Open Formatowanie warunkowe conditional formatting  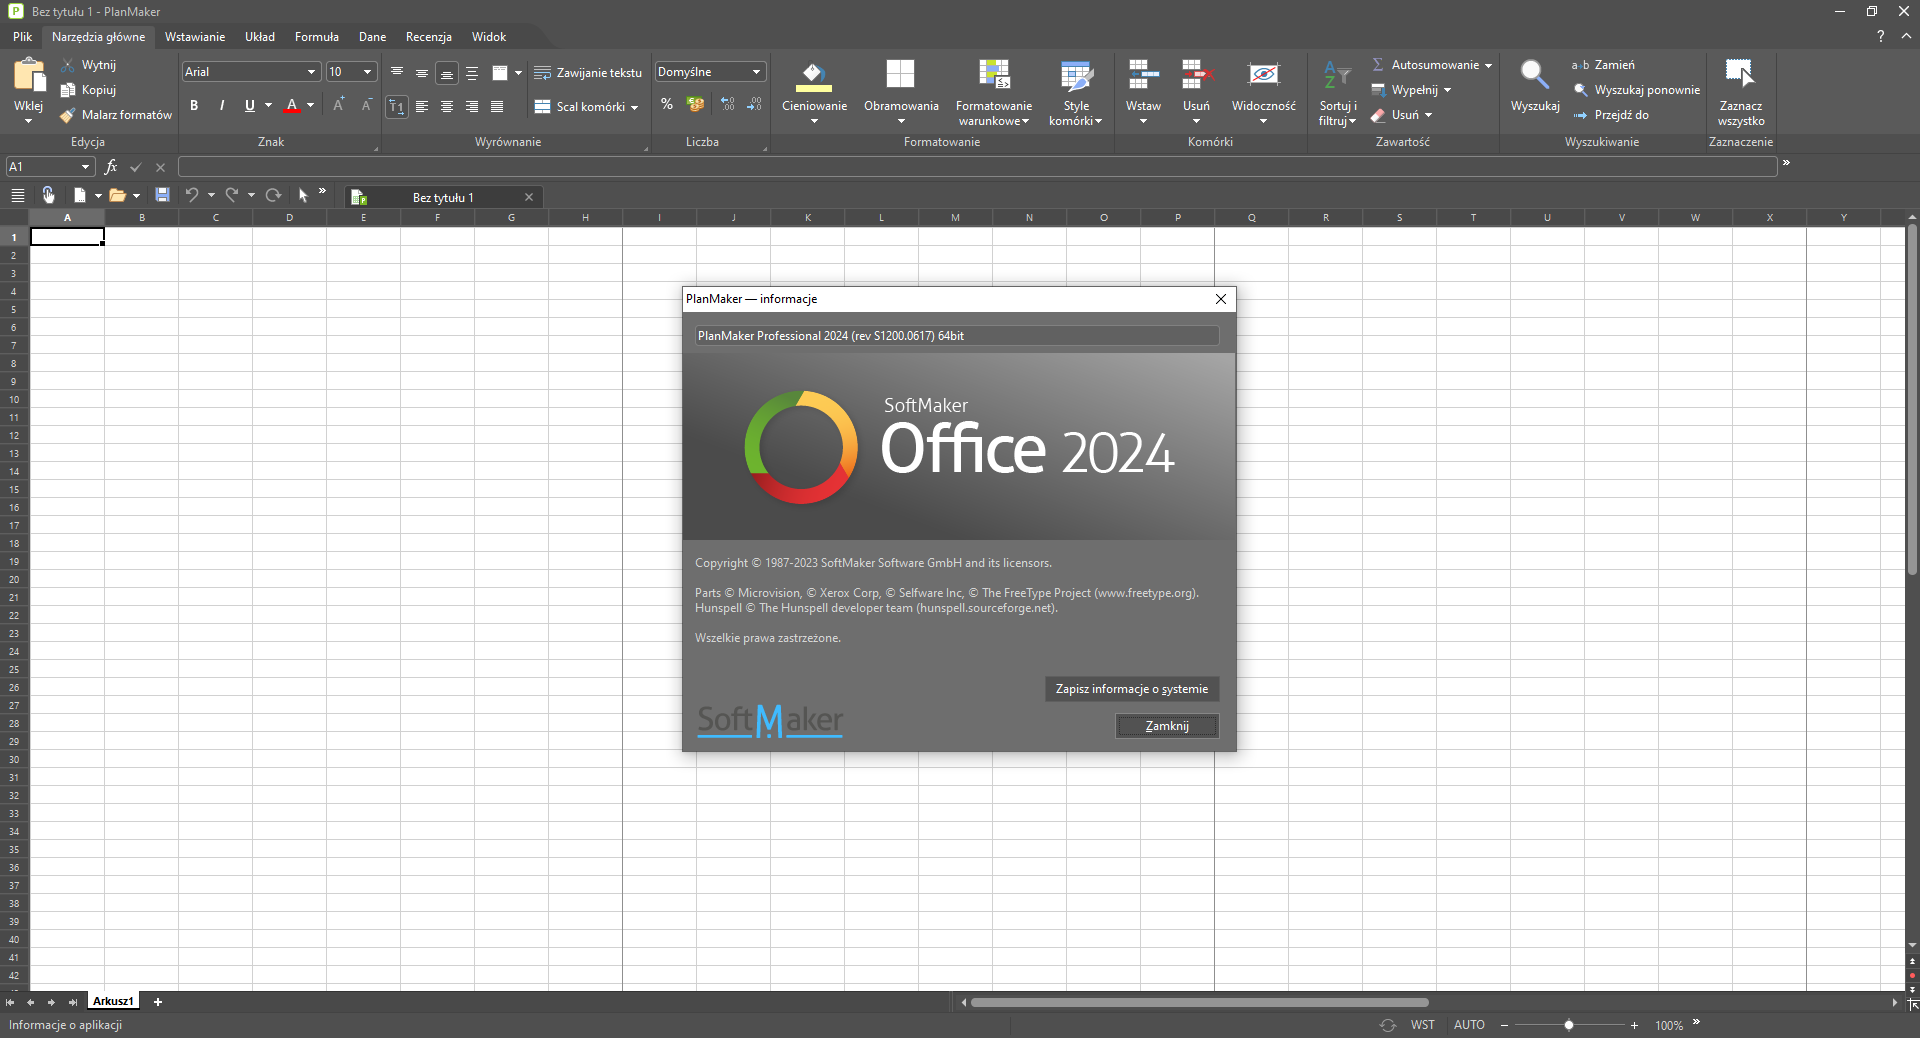pos(994,91)
